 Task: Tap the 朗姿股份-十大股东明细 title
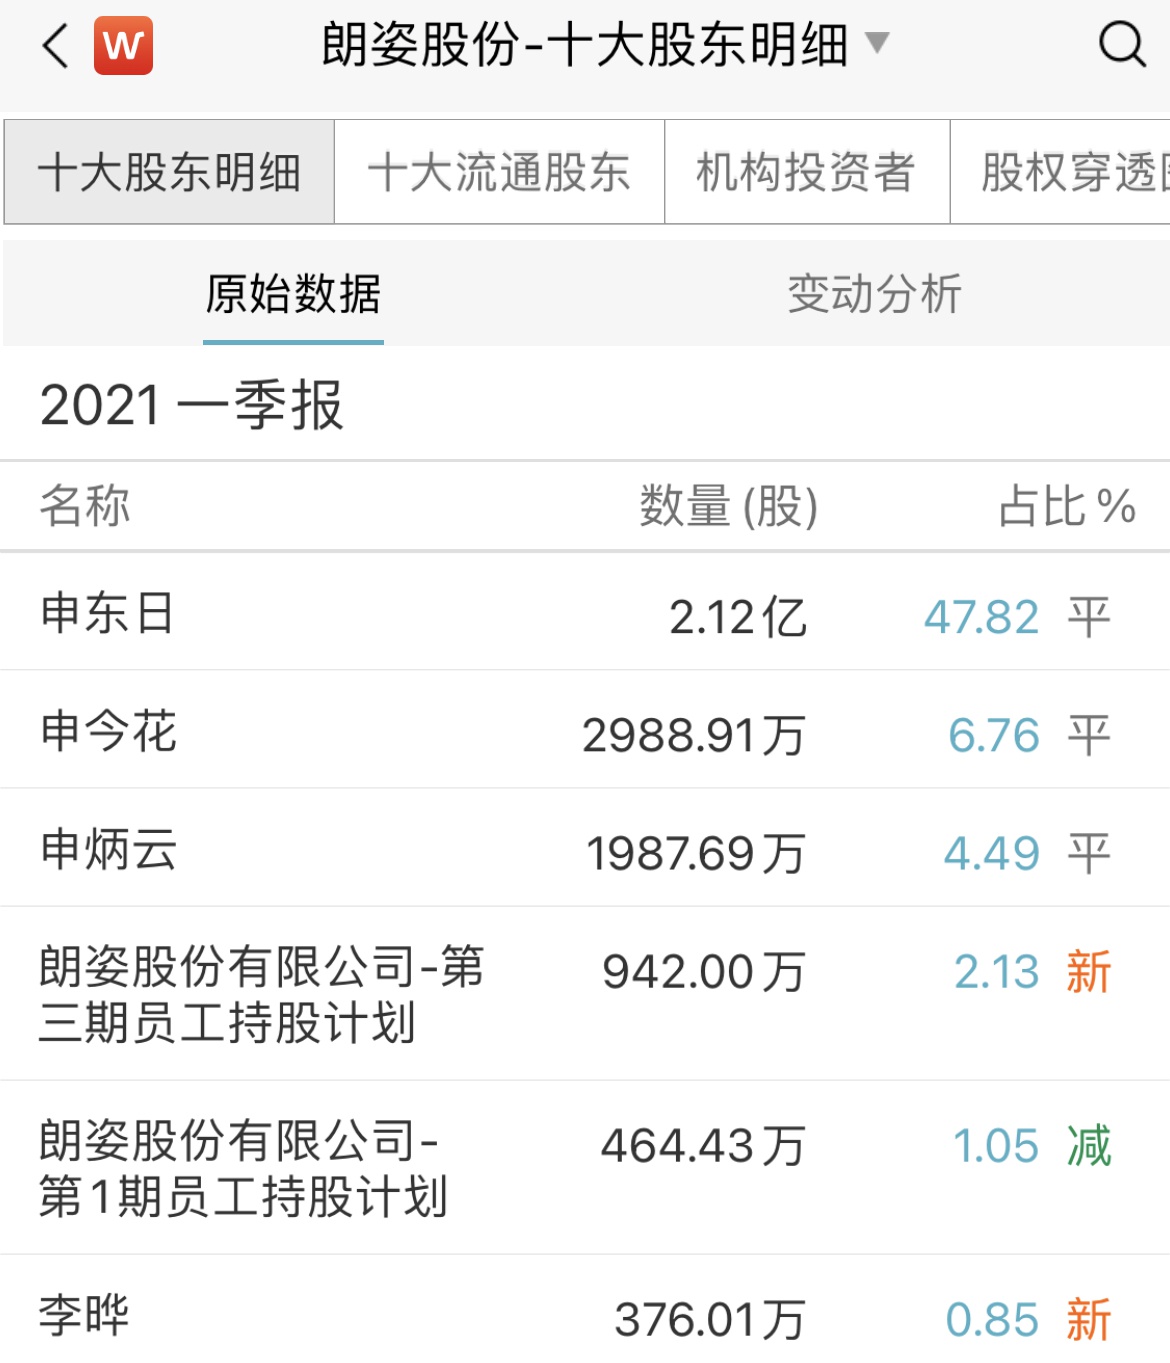(x=585, y=45)
